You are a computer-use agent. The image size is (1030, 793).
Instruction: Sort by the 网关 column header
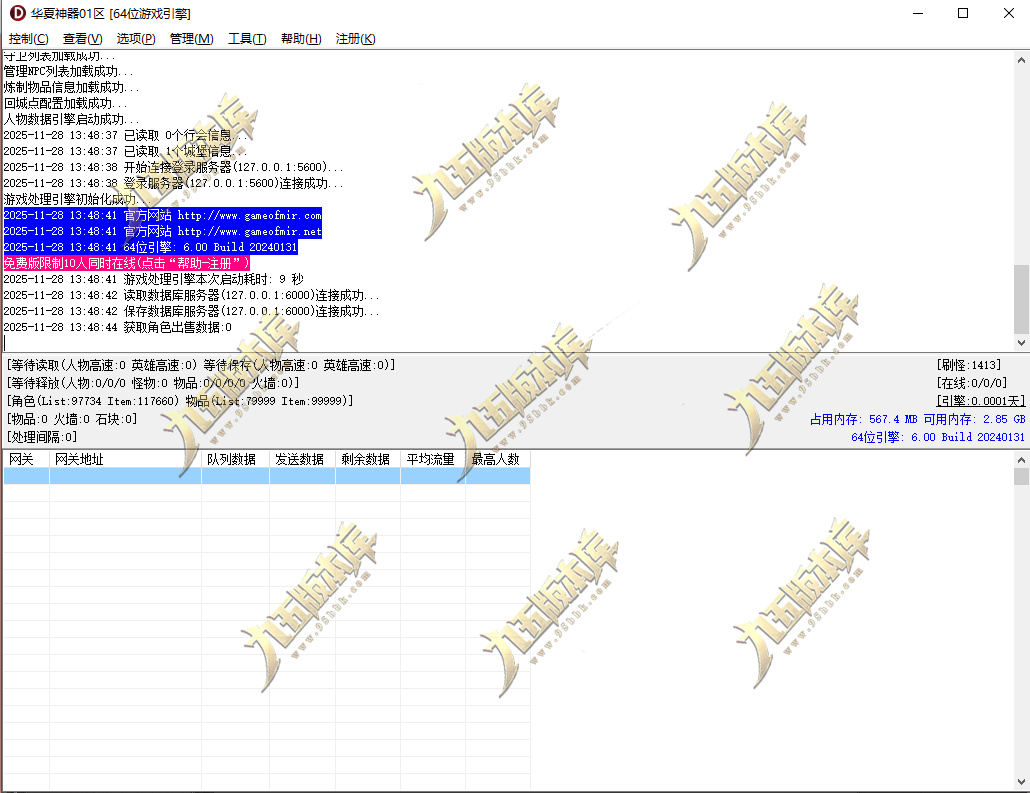[26, 459]
